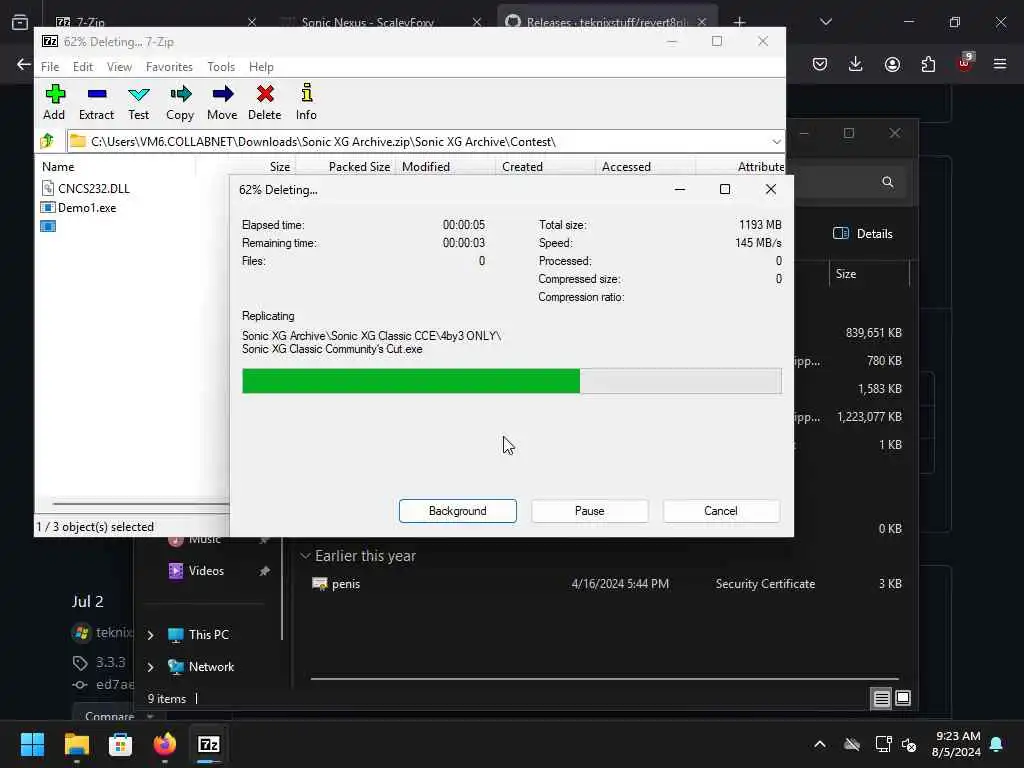Switch to the Sonic Nexus tab
The width and height of the screenshot is (1024, 768).
pos(368,22)
